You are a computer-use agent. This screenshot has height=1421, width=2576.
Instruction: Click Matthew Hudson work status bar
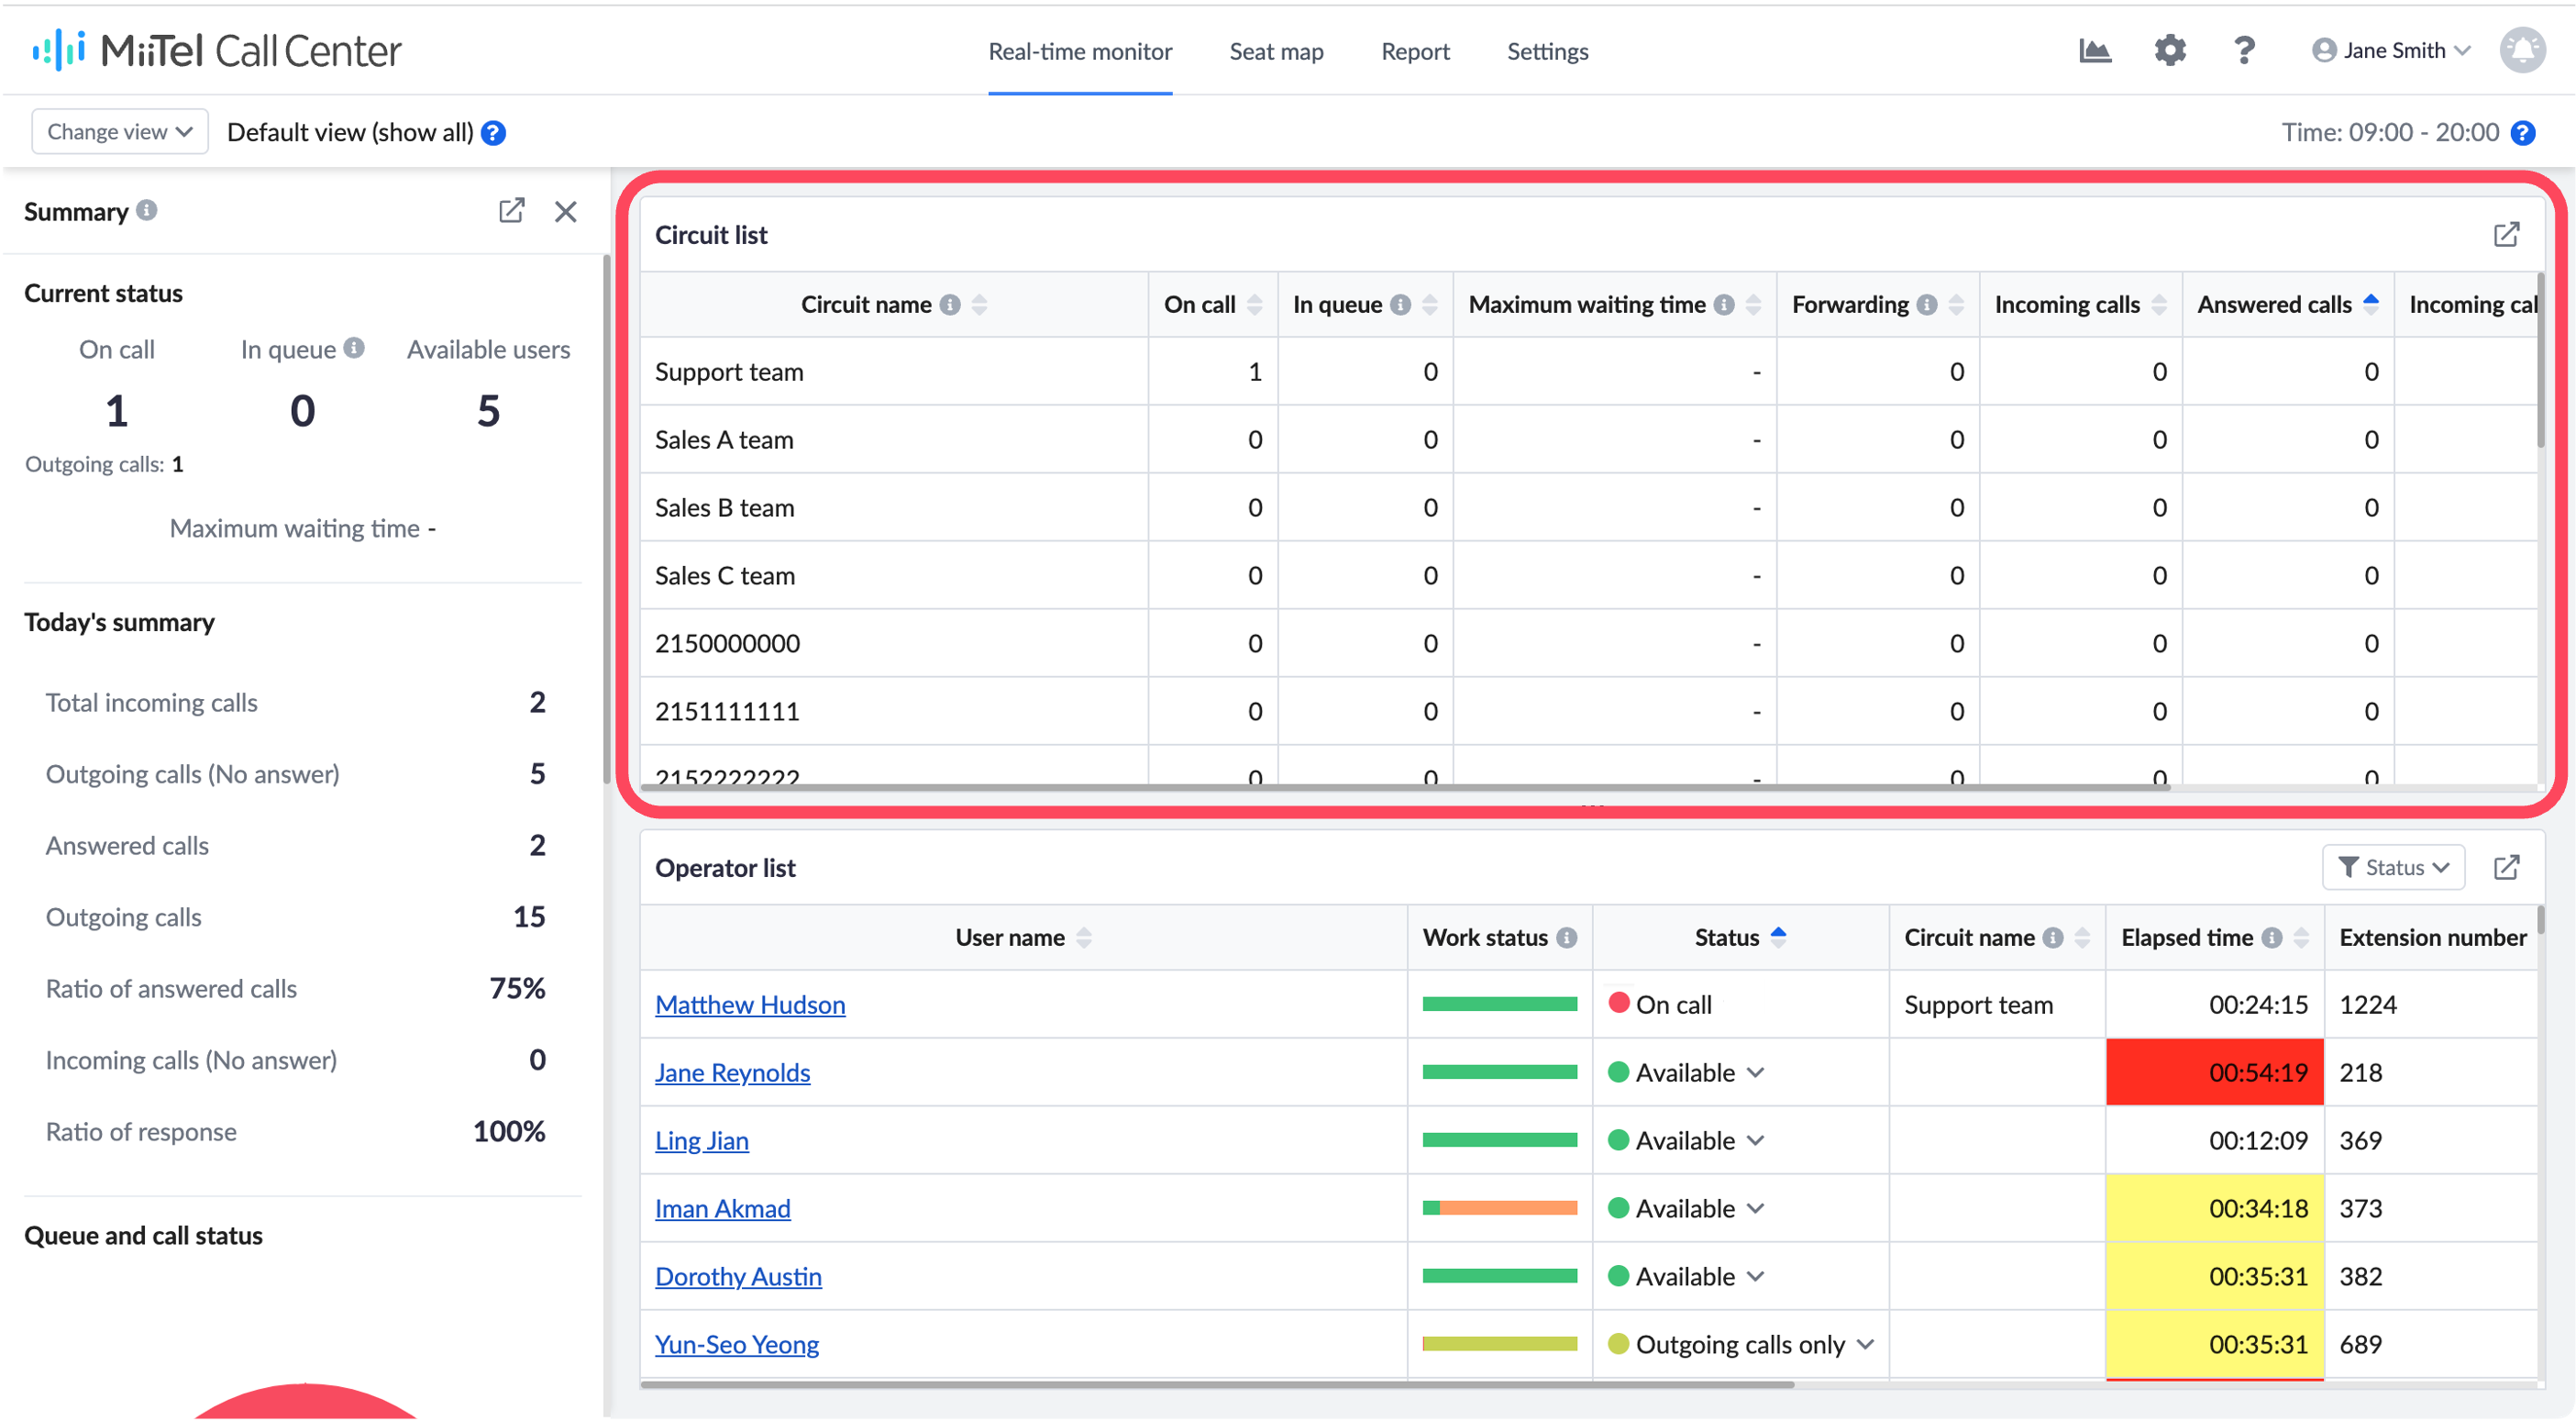[x=1499, y=1005]
